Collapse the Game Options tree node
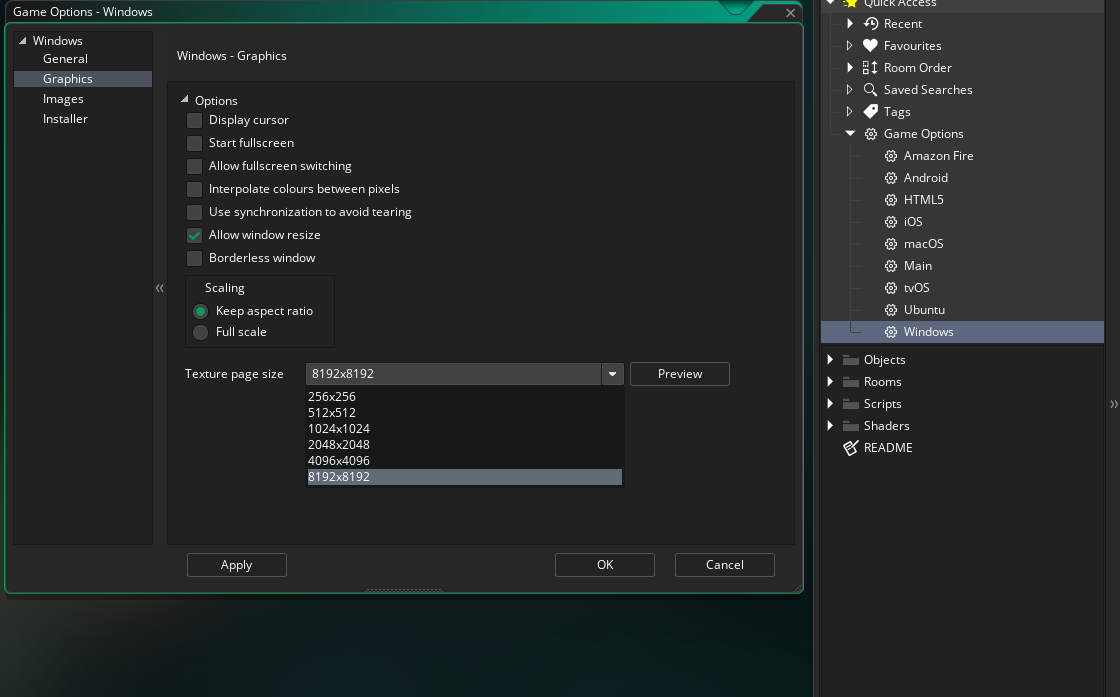 850,134
